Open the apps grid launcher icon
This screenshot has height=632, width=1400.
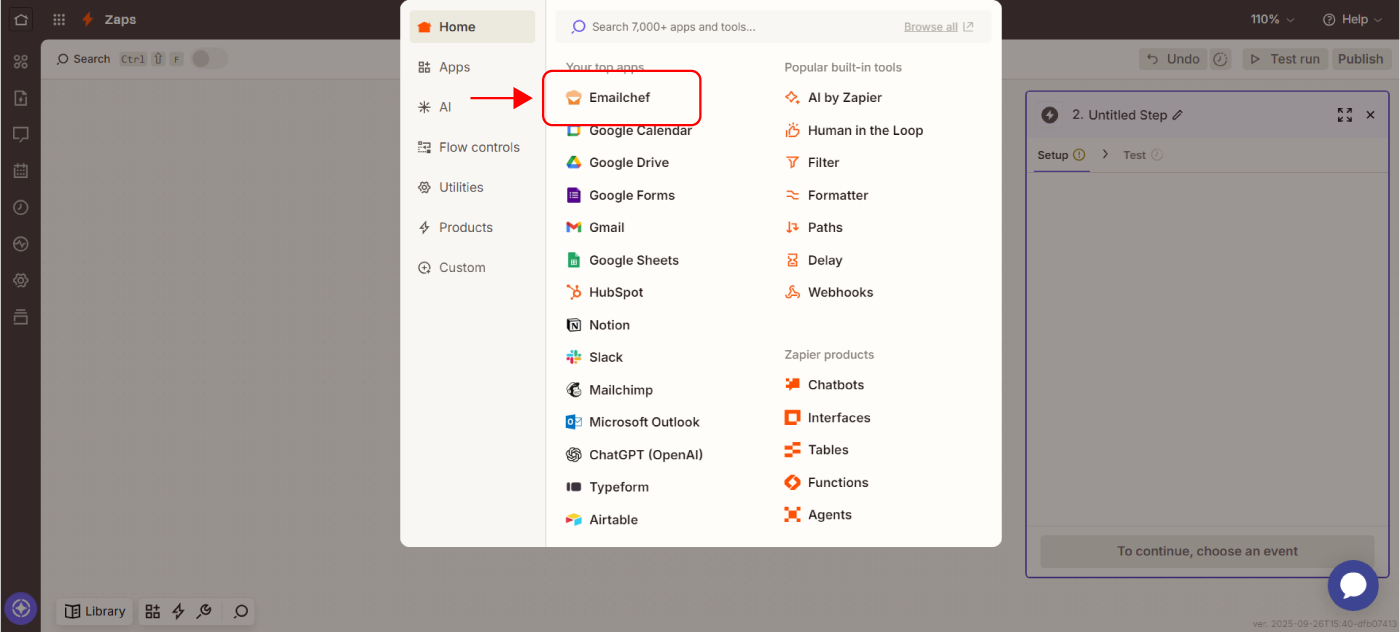[59, 19]
